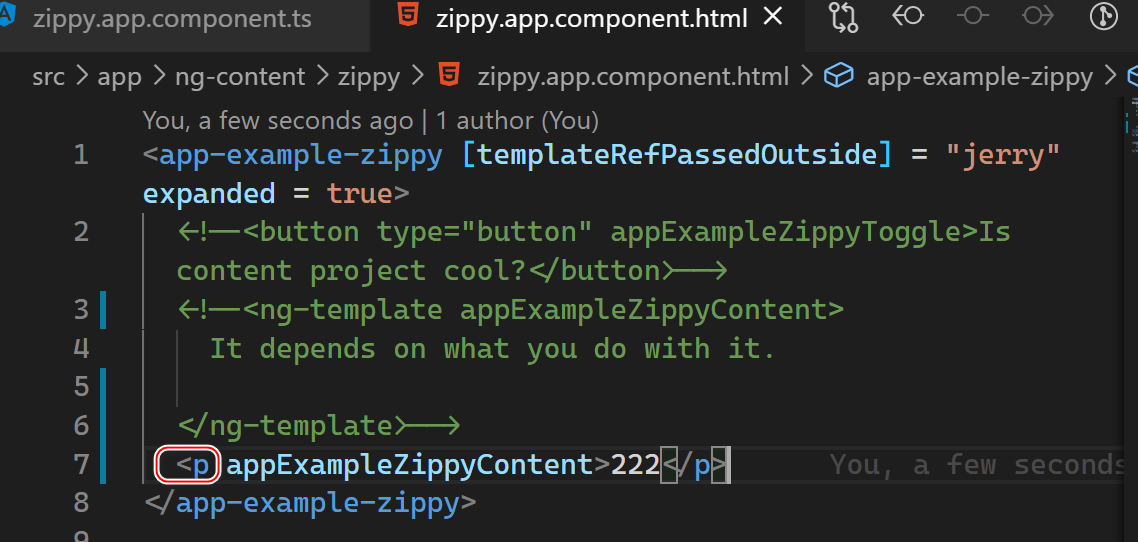Screen dimensions: 1138x542
Task: Click the GitLens compare changes icon
Action: pyautogui.click(x=844, y=17)
